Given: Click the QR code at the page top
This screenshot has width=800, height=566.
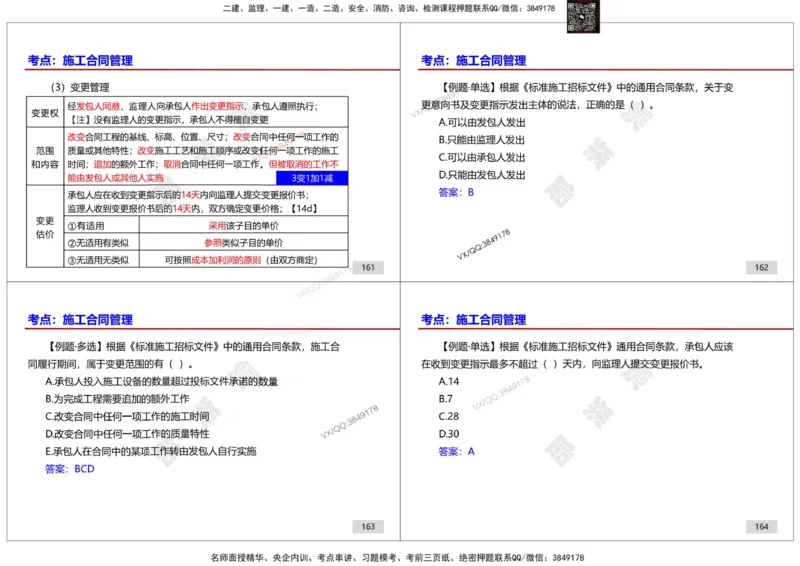Looking at the screenshot, I should click(583, 16).
